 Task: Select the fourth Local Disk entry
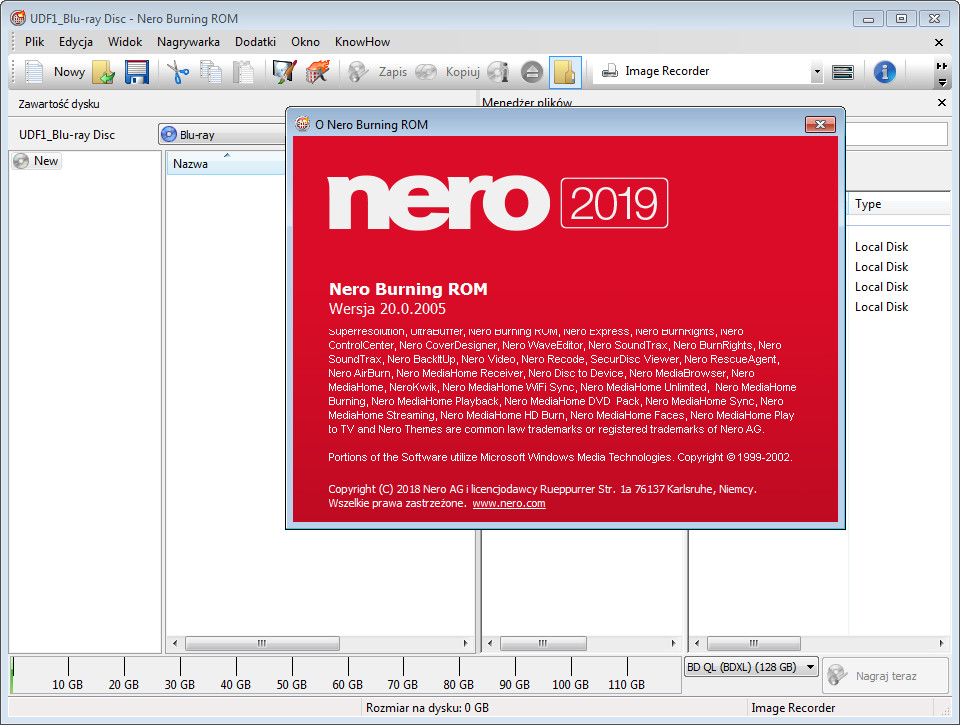(x=881, y=307)
